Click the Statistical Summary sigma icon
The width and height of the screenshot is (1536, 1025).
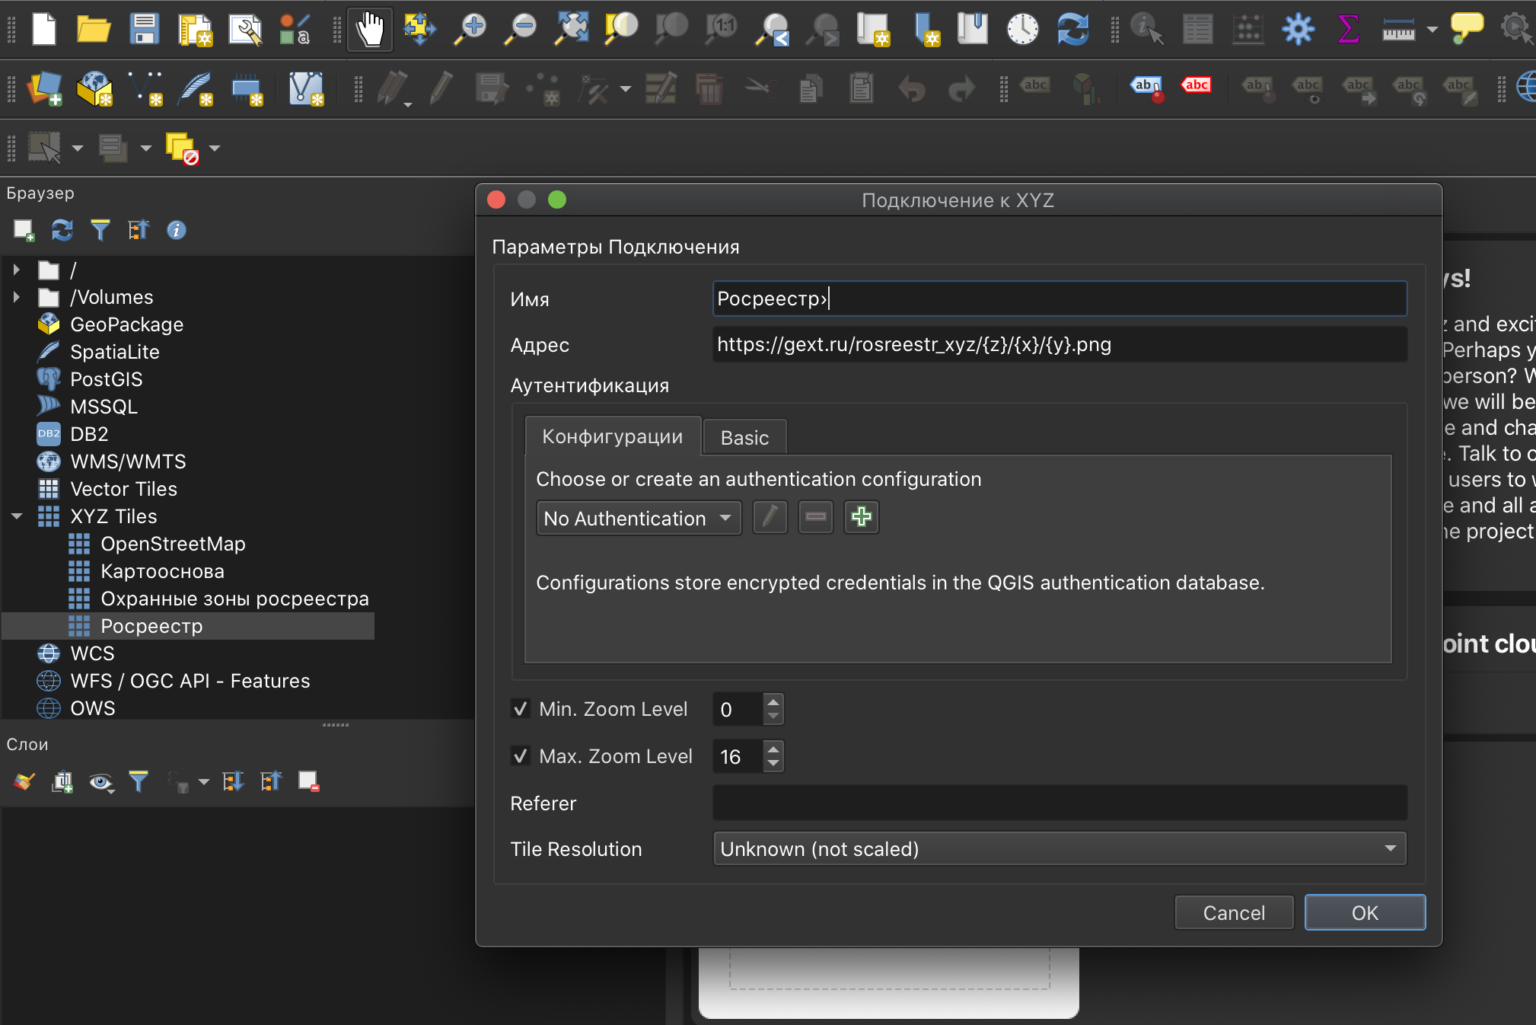coord(1348,29)
